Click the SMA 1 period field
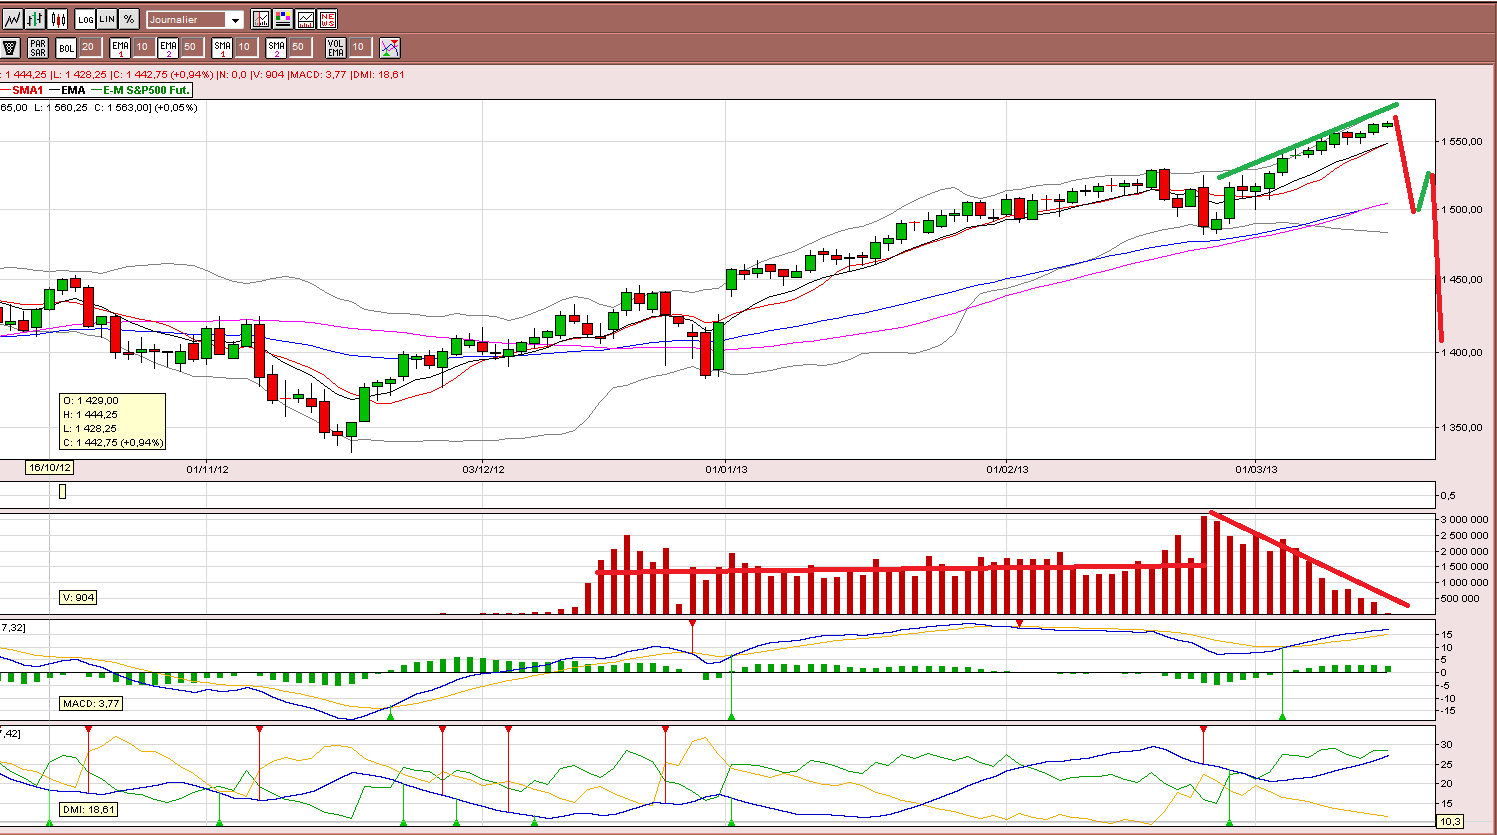This screenshot has width=1497, height=835. coord(245,47)
